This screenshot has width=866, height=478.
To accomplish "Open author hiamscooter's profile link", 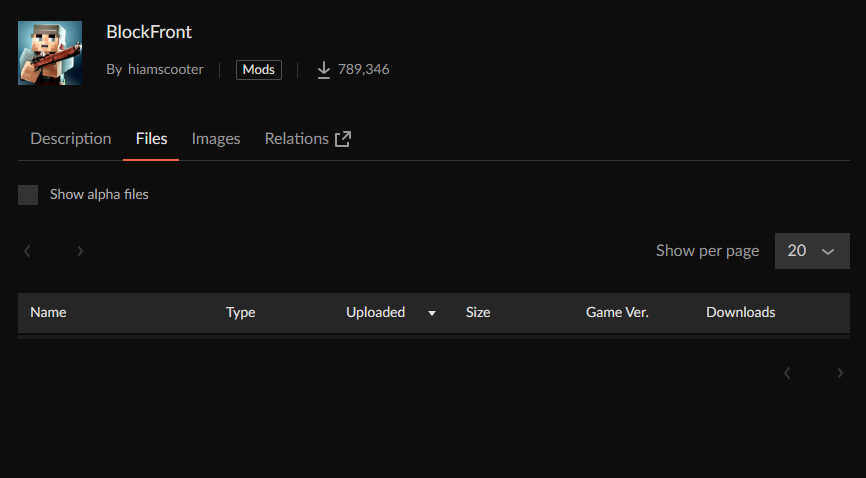I will (166, 70).
